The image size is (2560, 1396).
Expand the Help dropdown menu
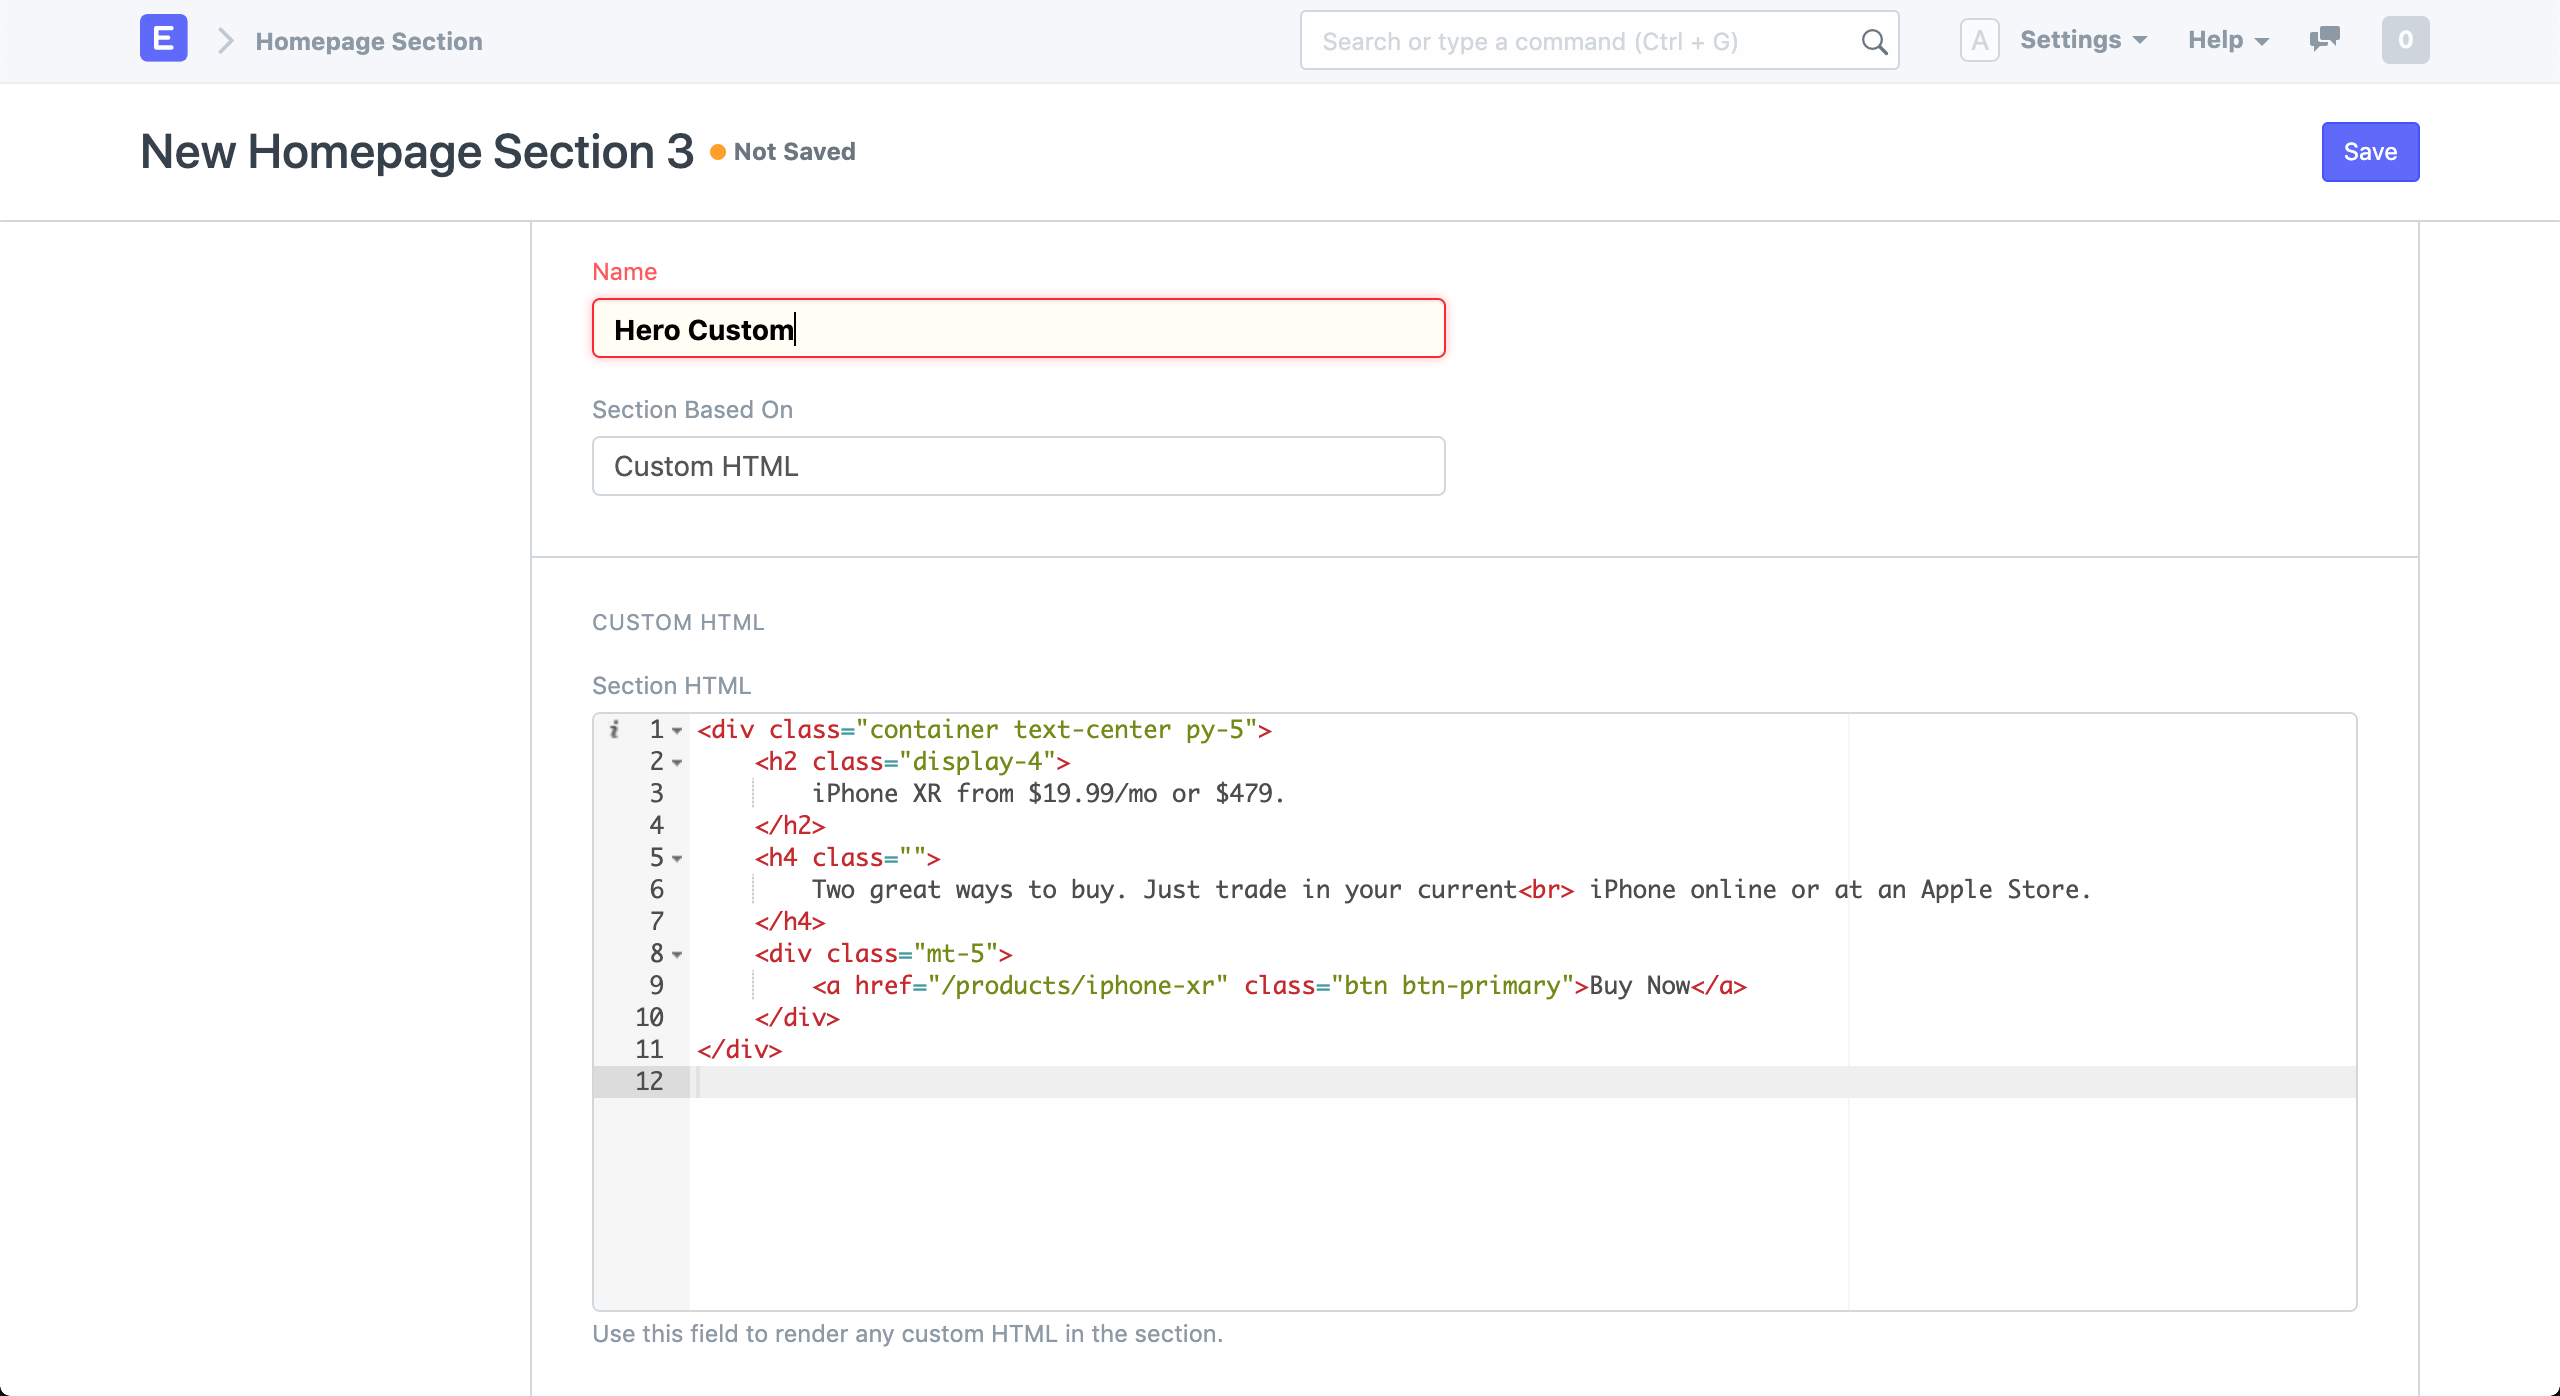click(x=2226, y=41)
